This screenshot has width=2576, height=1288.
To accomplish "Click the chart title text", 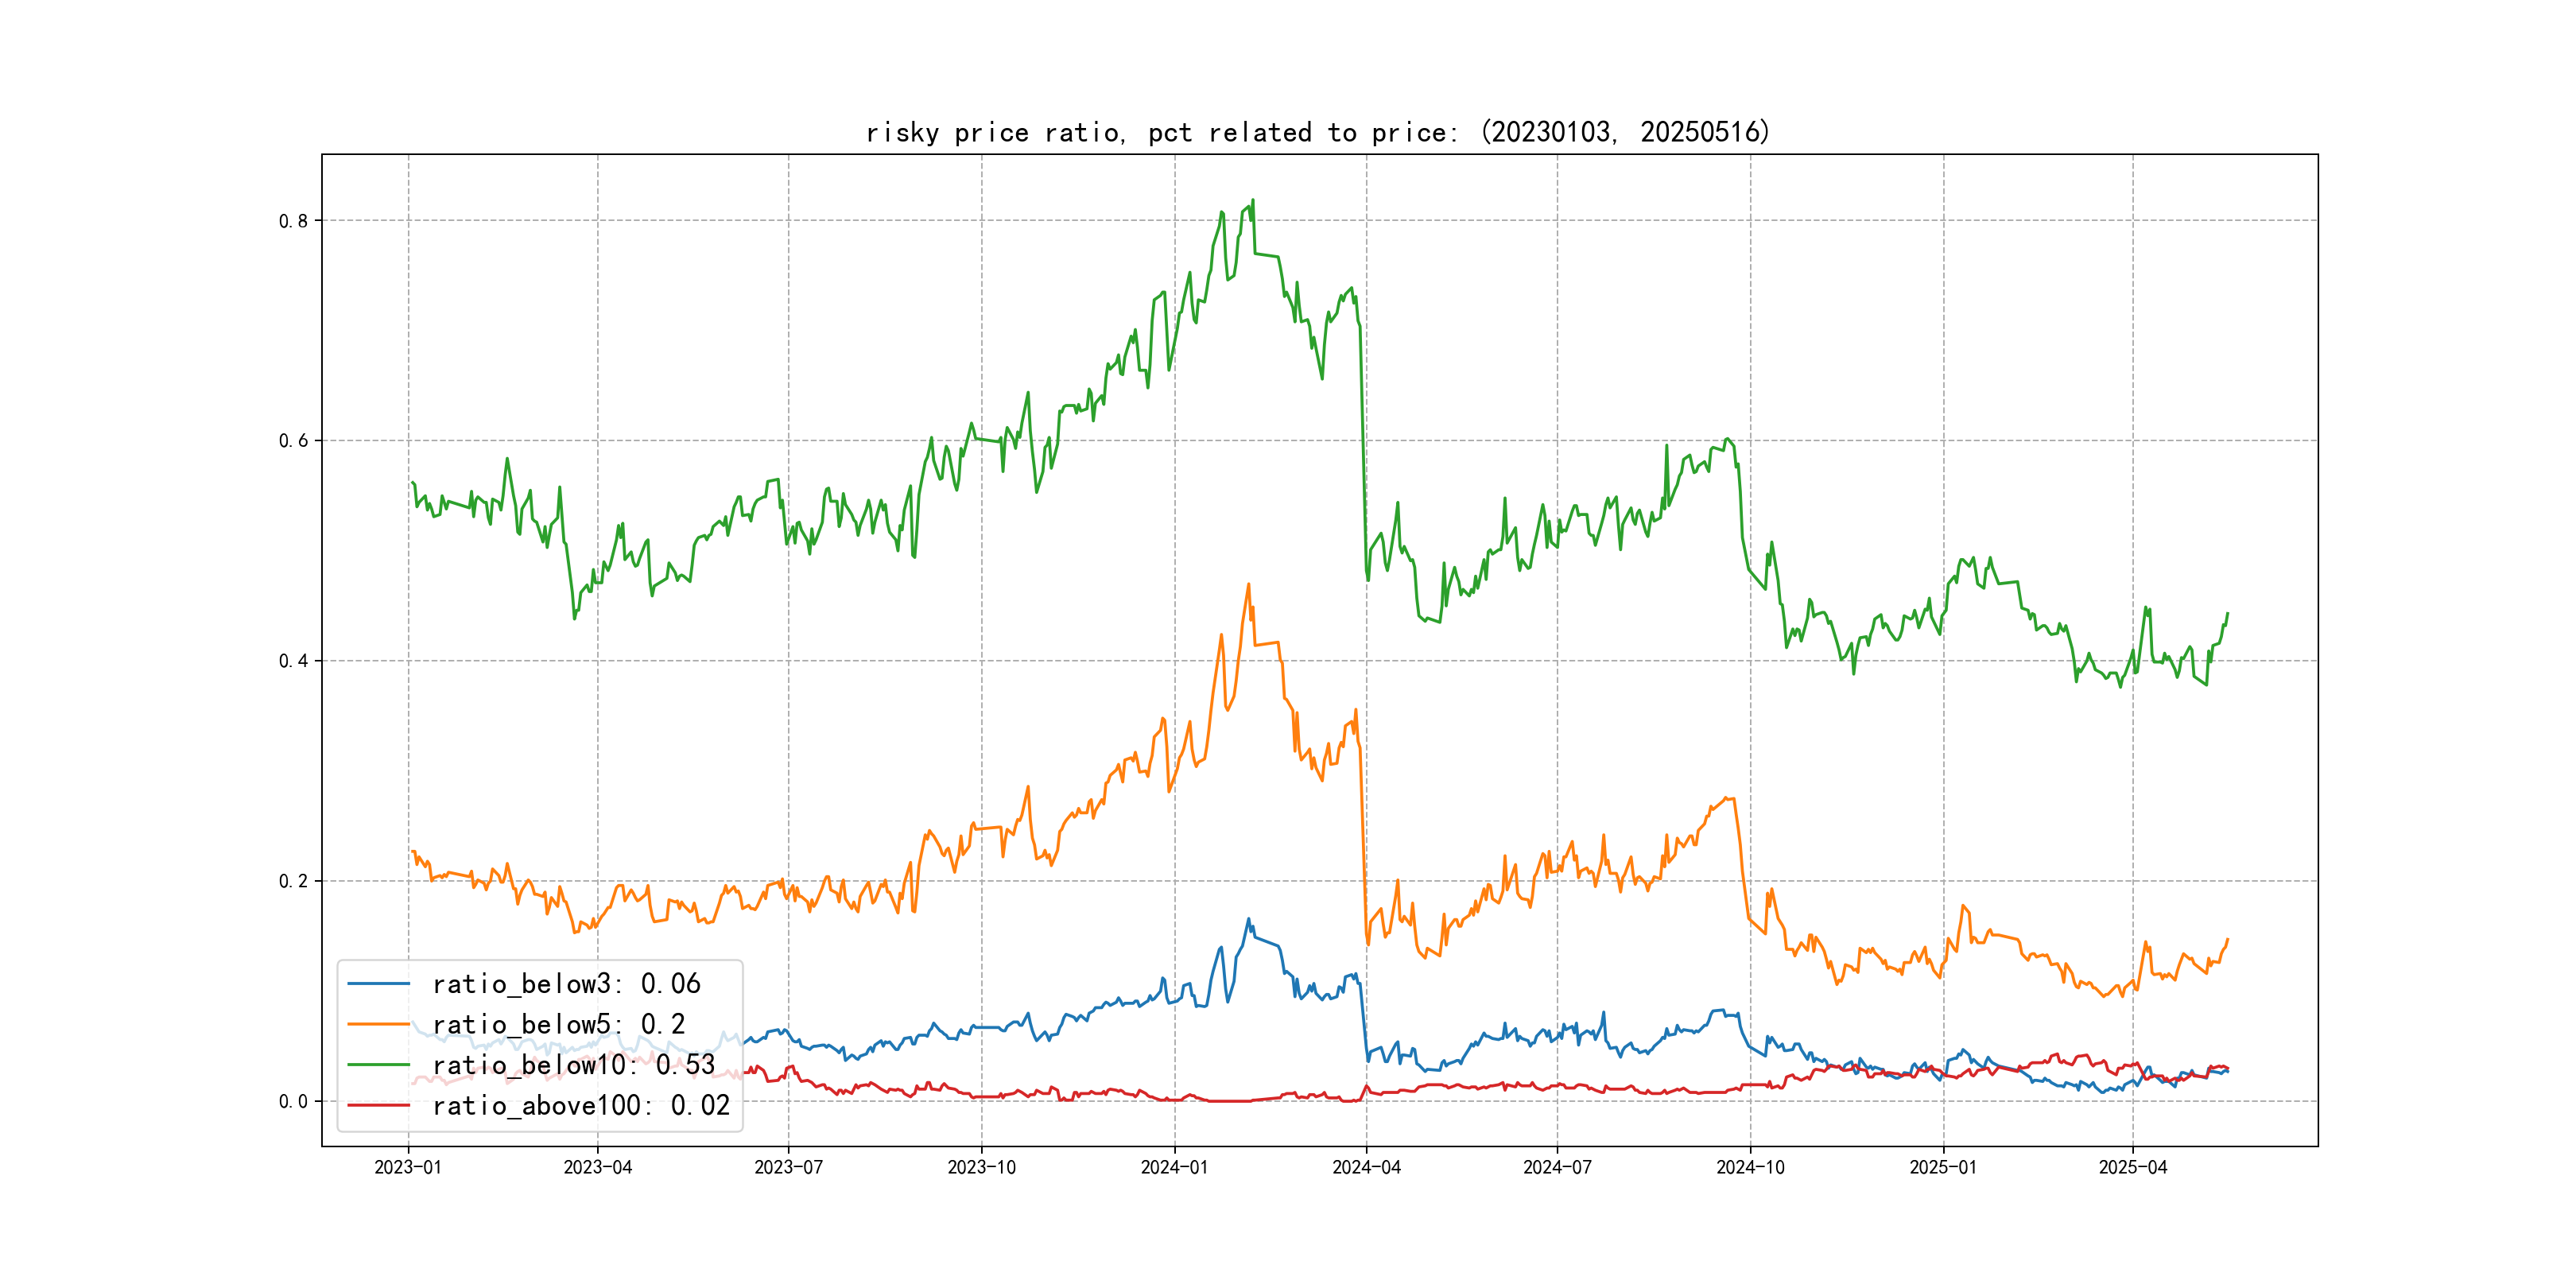I will coord(1317,132).
